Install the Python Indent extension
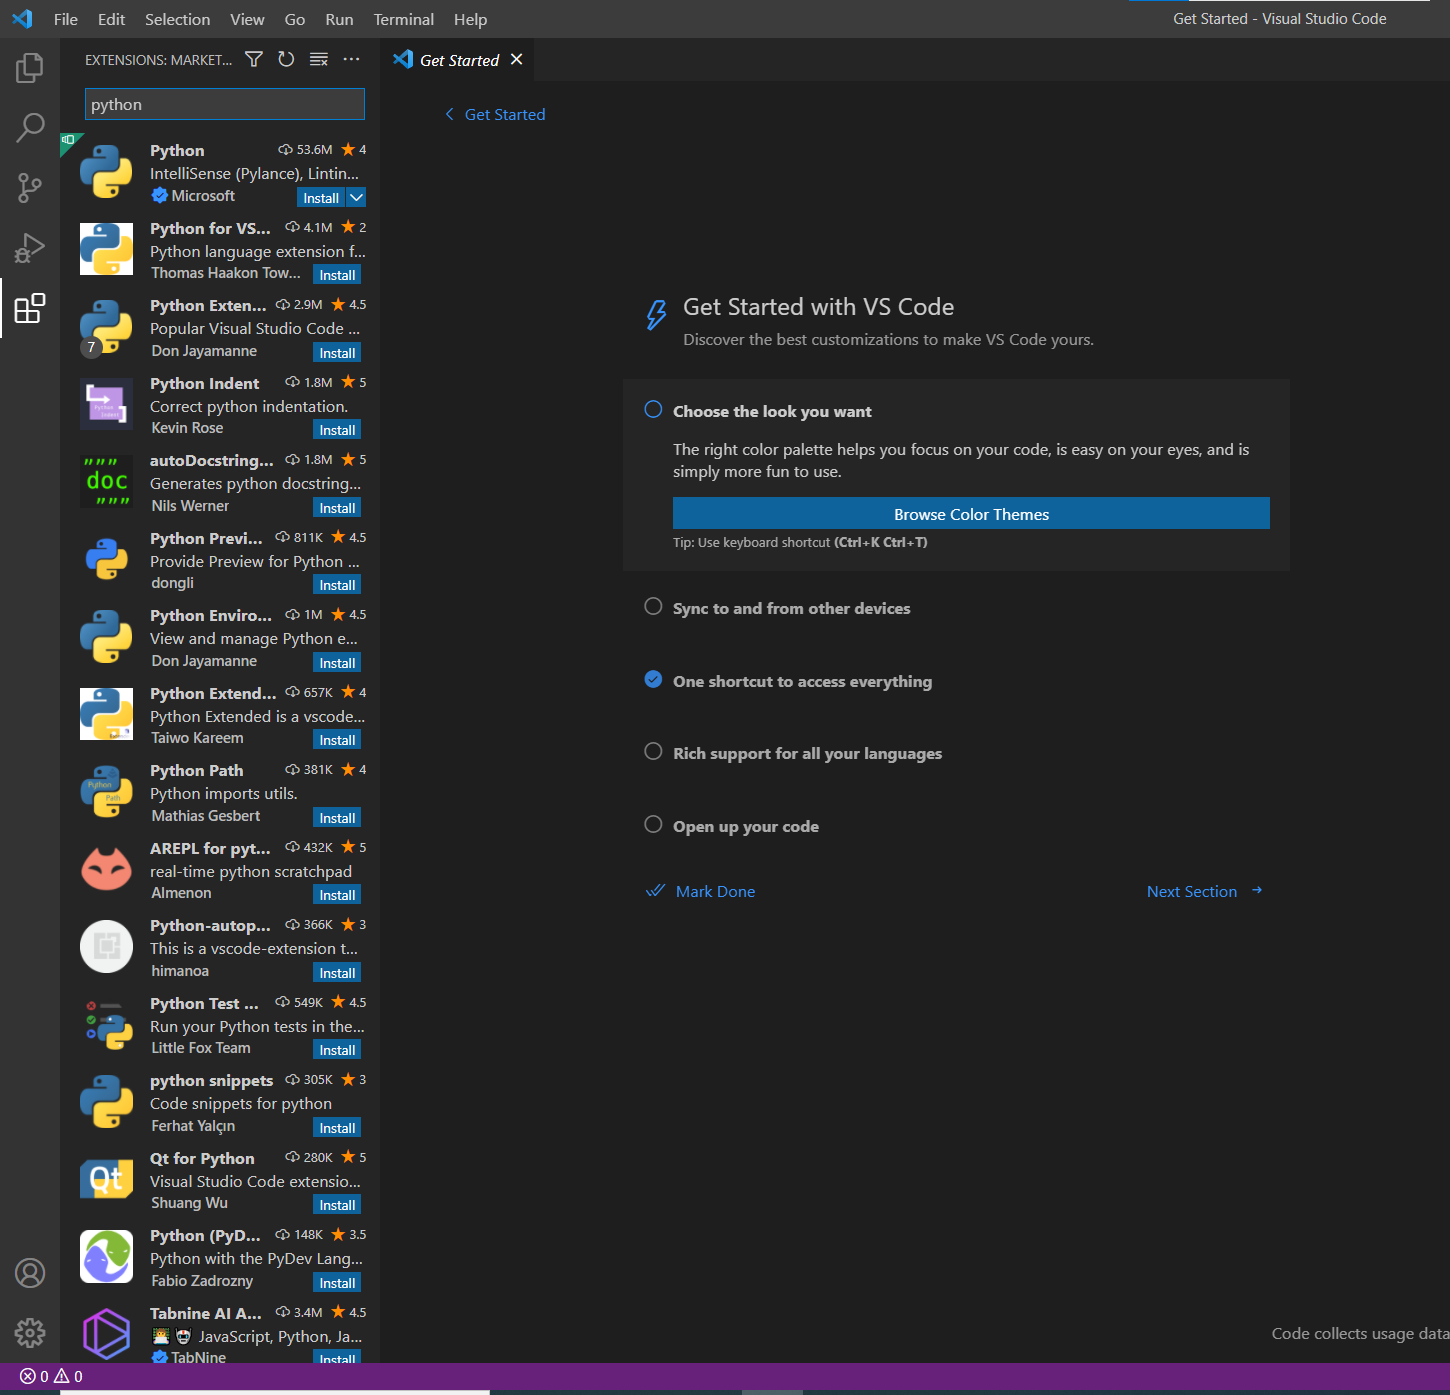1450x1395 pixels. pyautogui.click(x=338, y=430)
